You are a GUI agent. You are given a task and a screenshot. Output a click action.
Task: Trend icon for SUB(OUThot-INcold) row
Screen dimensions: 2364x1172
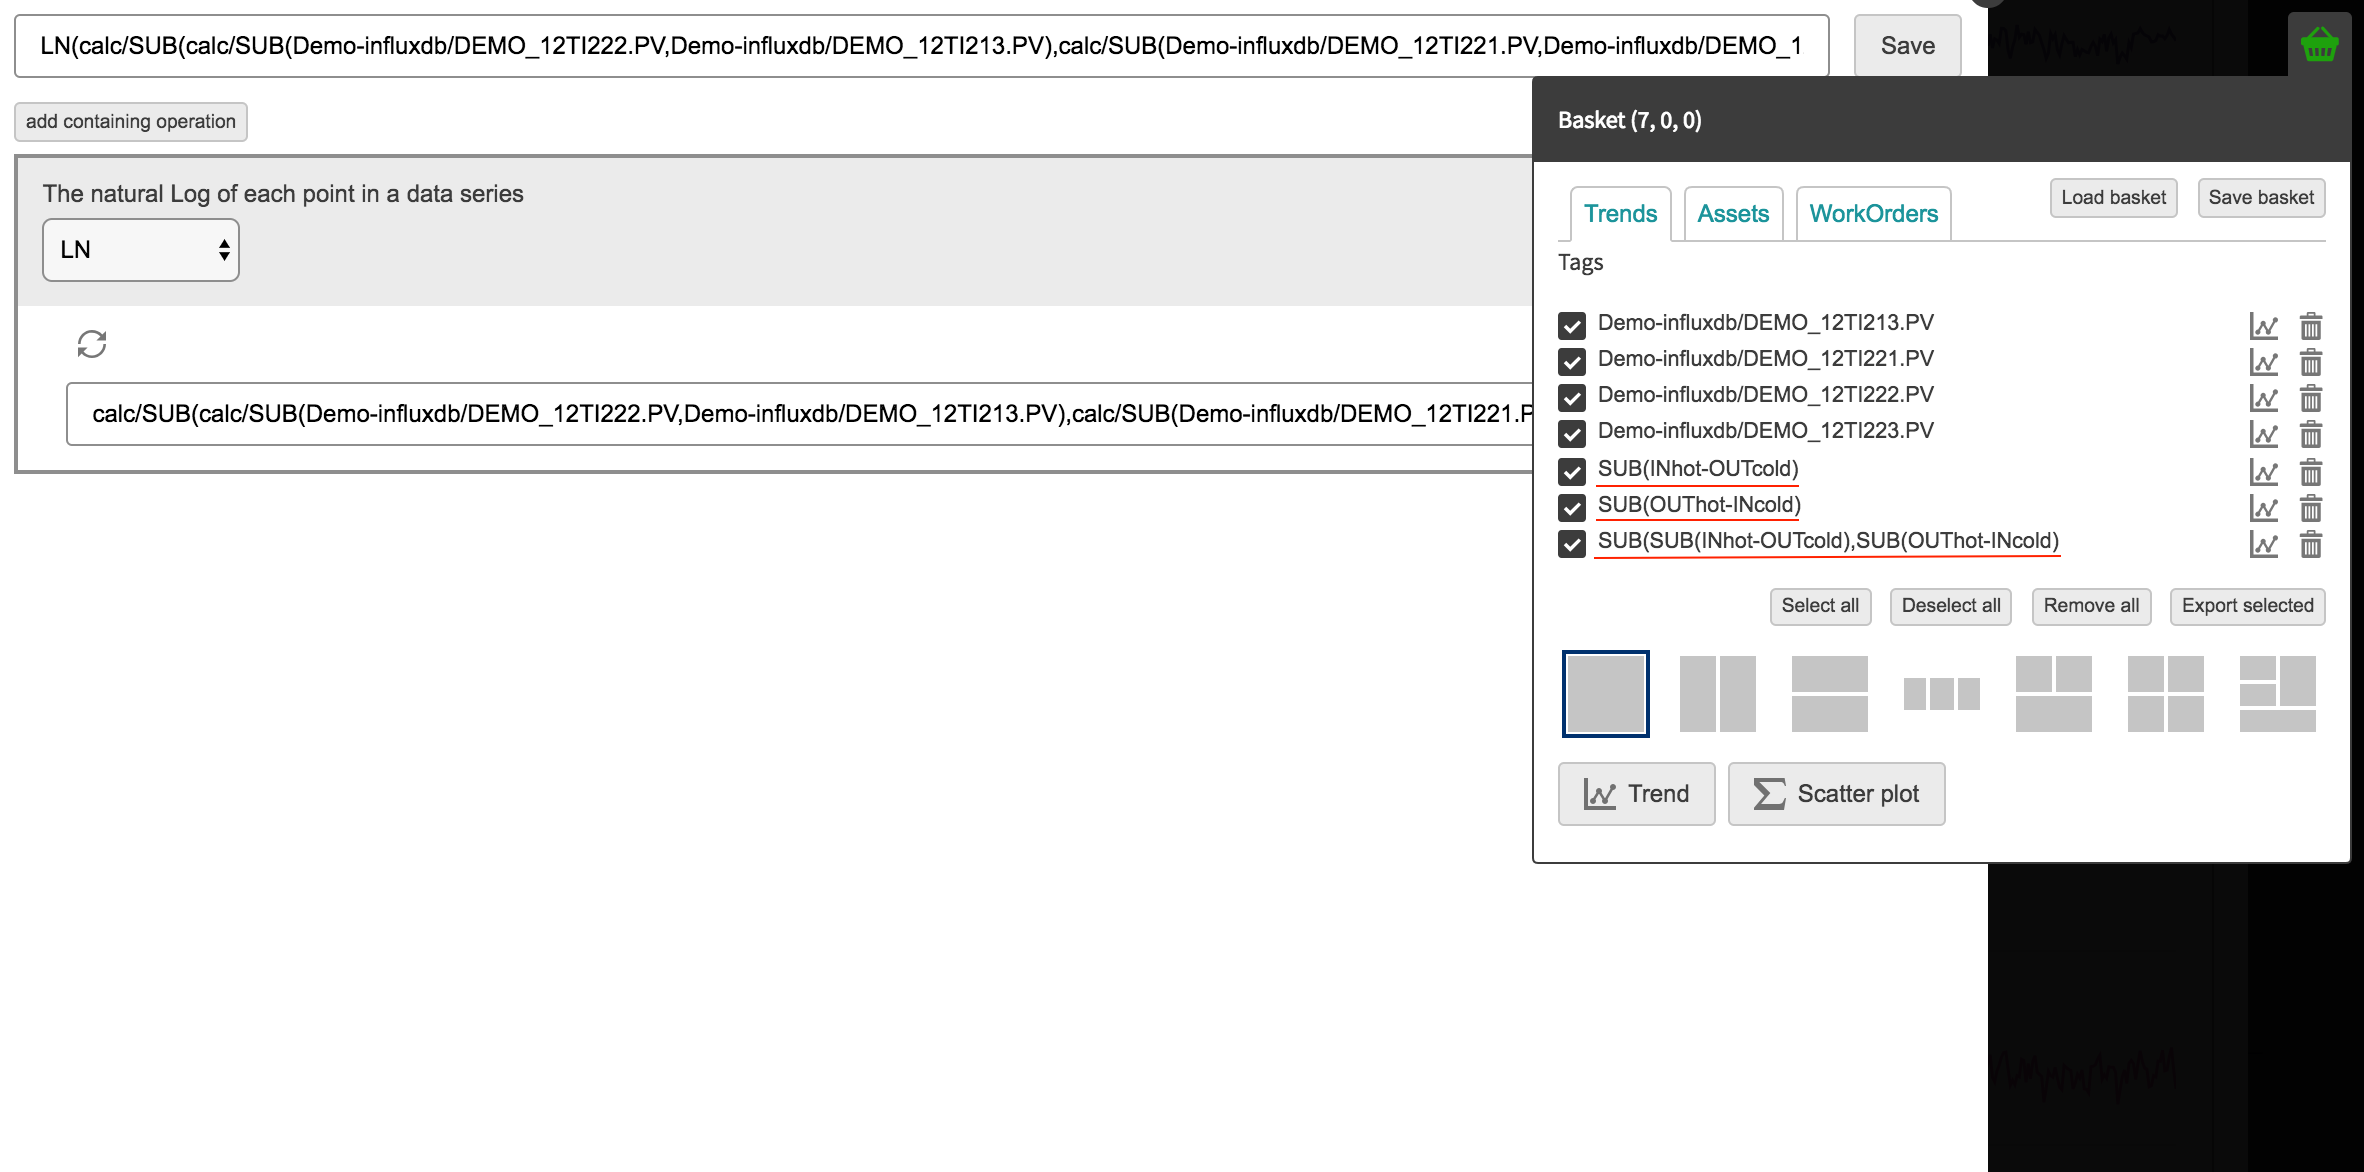tap(2264, 508)
